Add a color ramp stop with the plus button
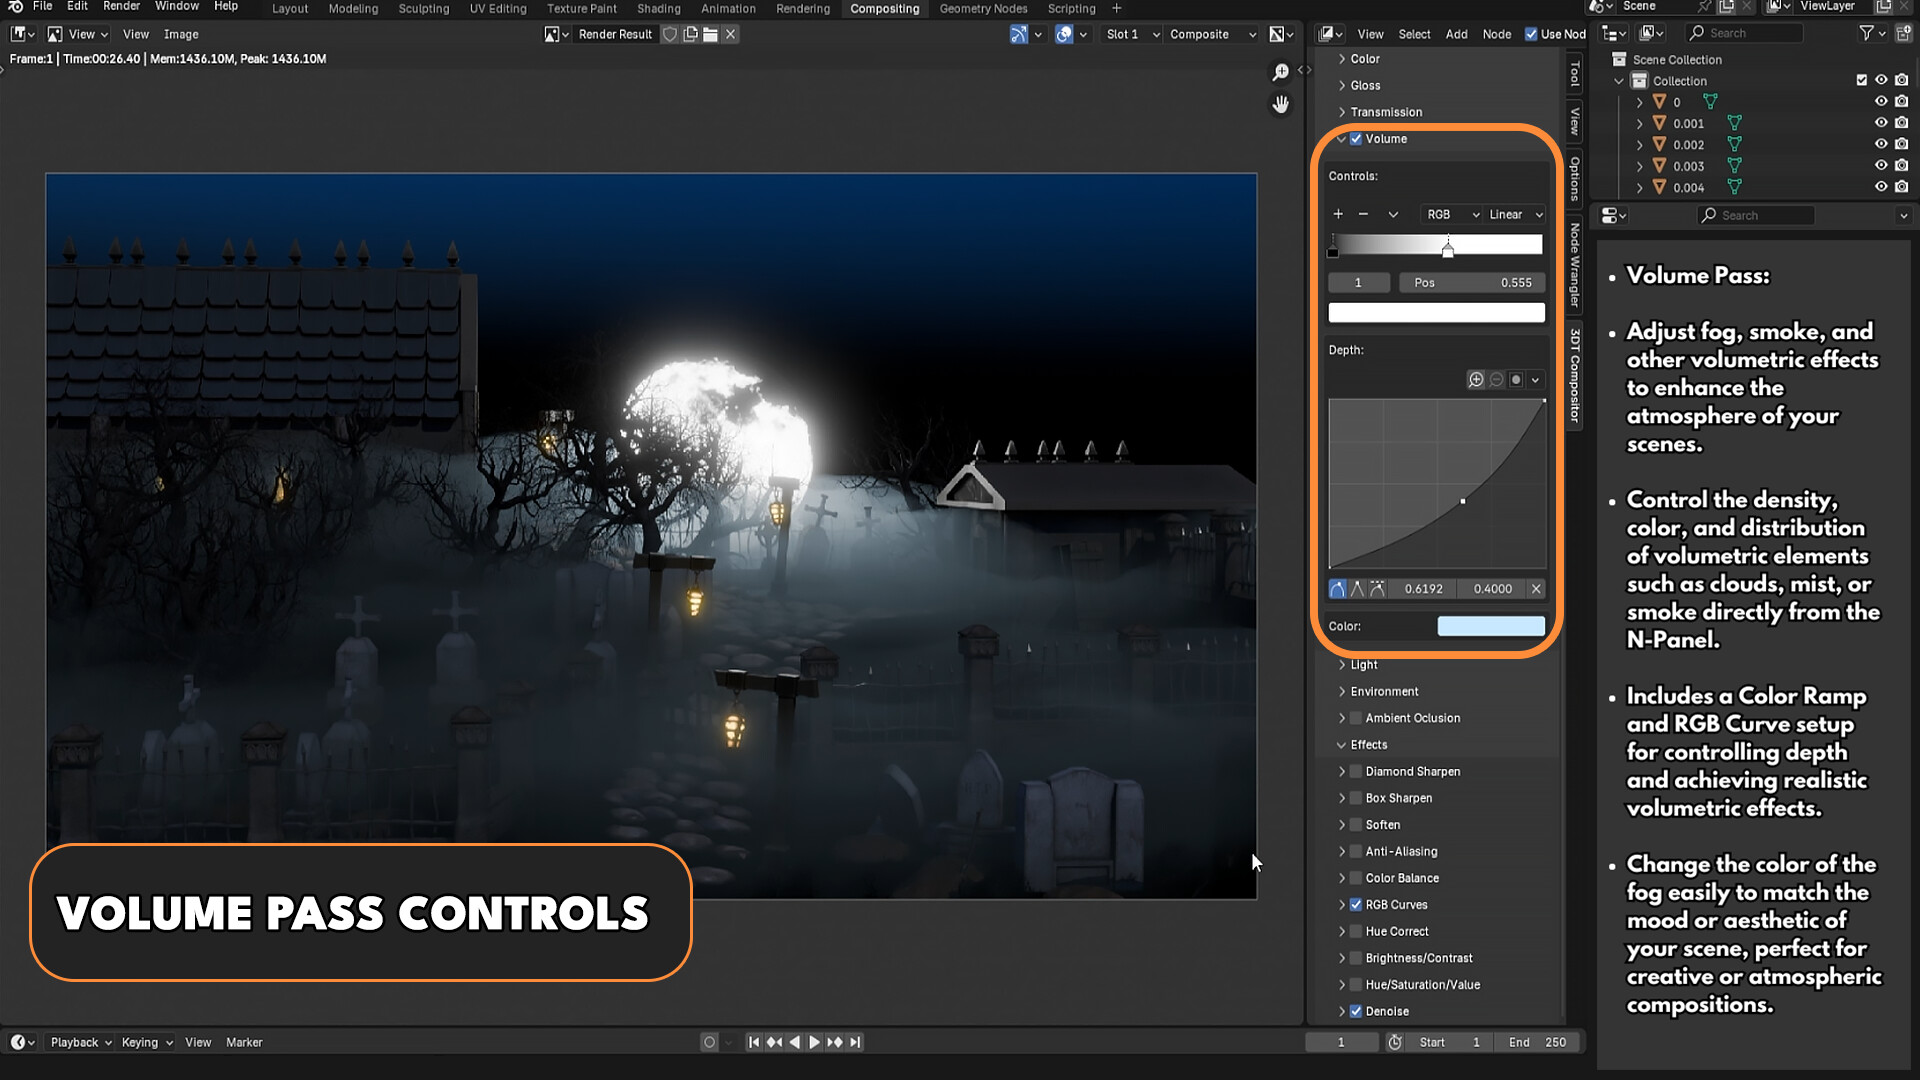Screen dimensions: 1920x1080 (x=1339, y=214)
